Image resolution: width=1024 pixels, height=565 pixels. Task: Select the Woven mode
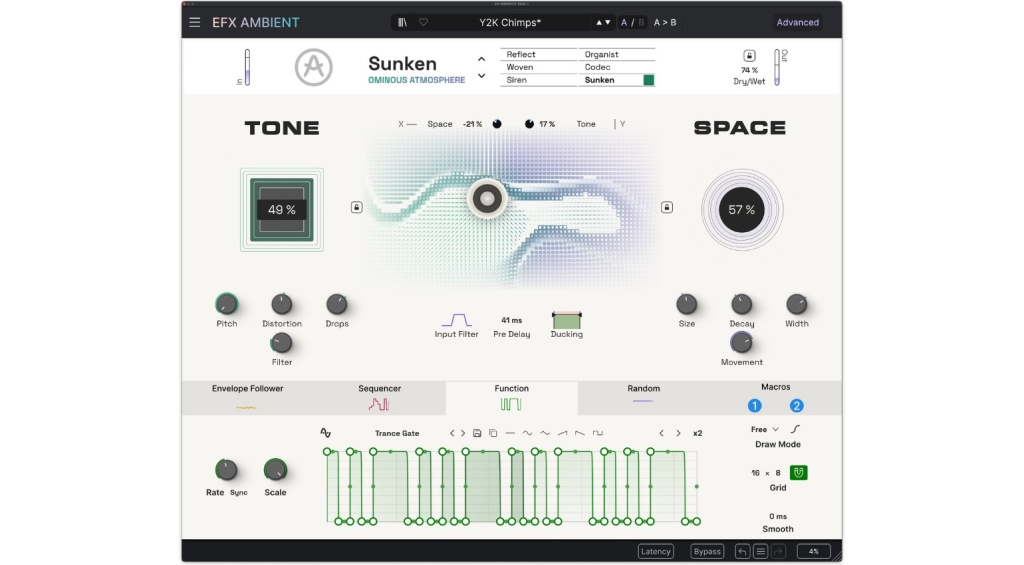click(x=539, y=67)
